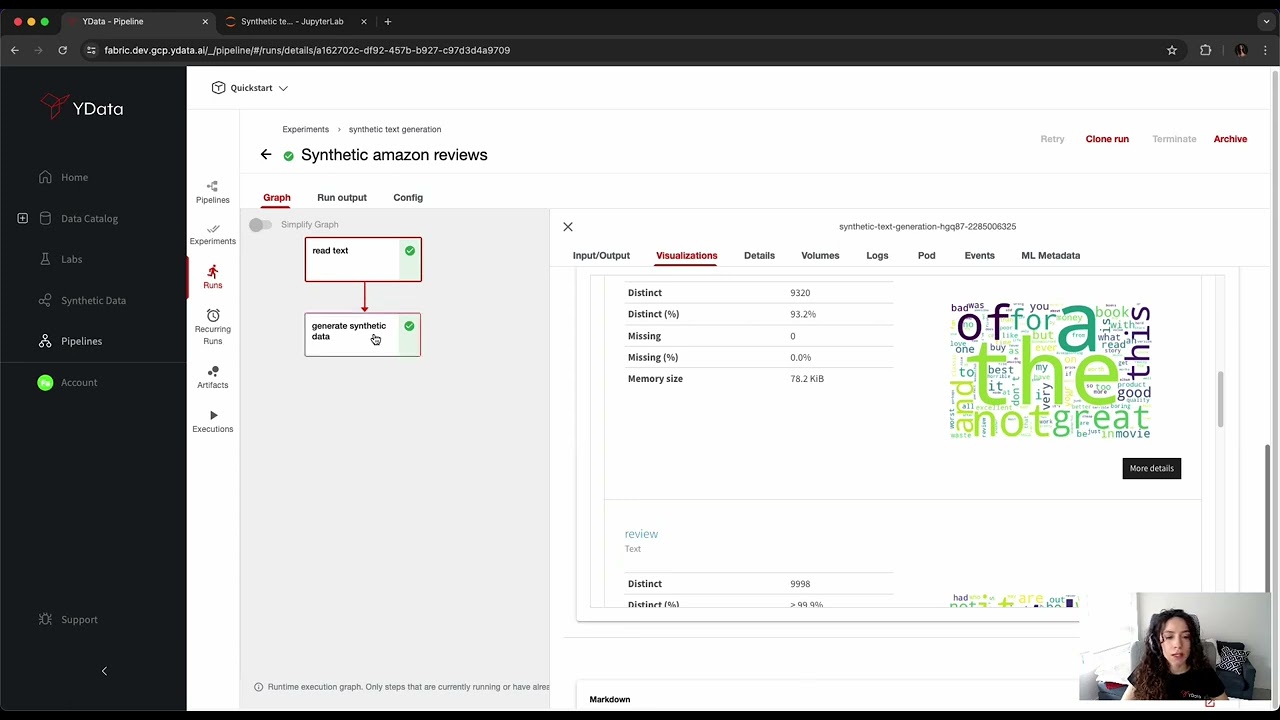Close the step details panel
Image resolution: width=1280 pixels, height=720 pixels.
point(568,227)
